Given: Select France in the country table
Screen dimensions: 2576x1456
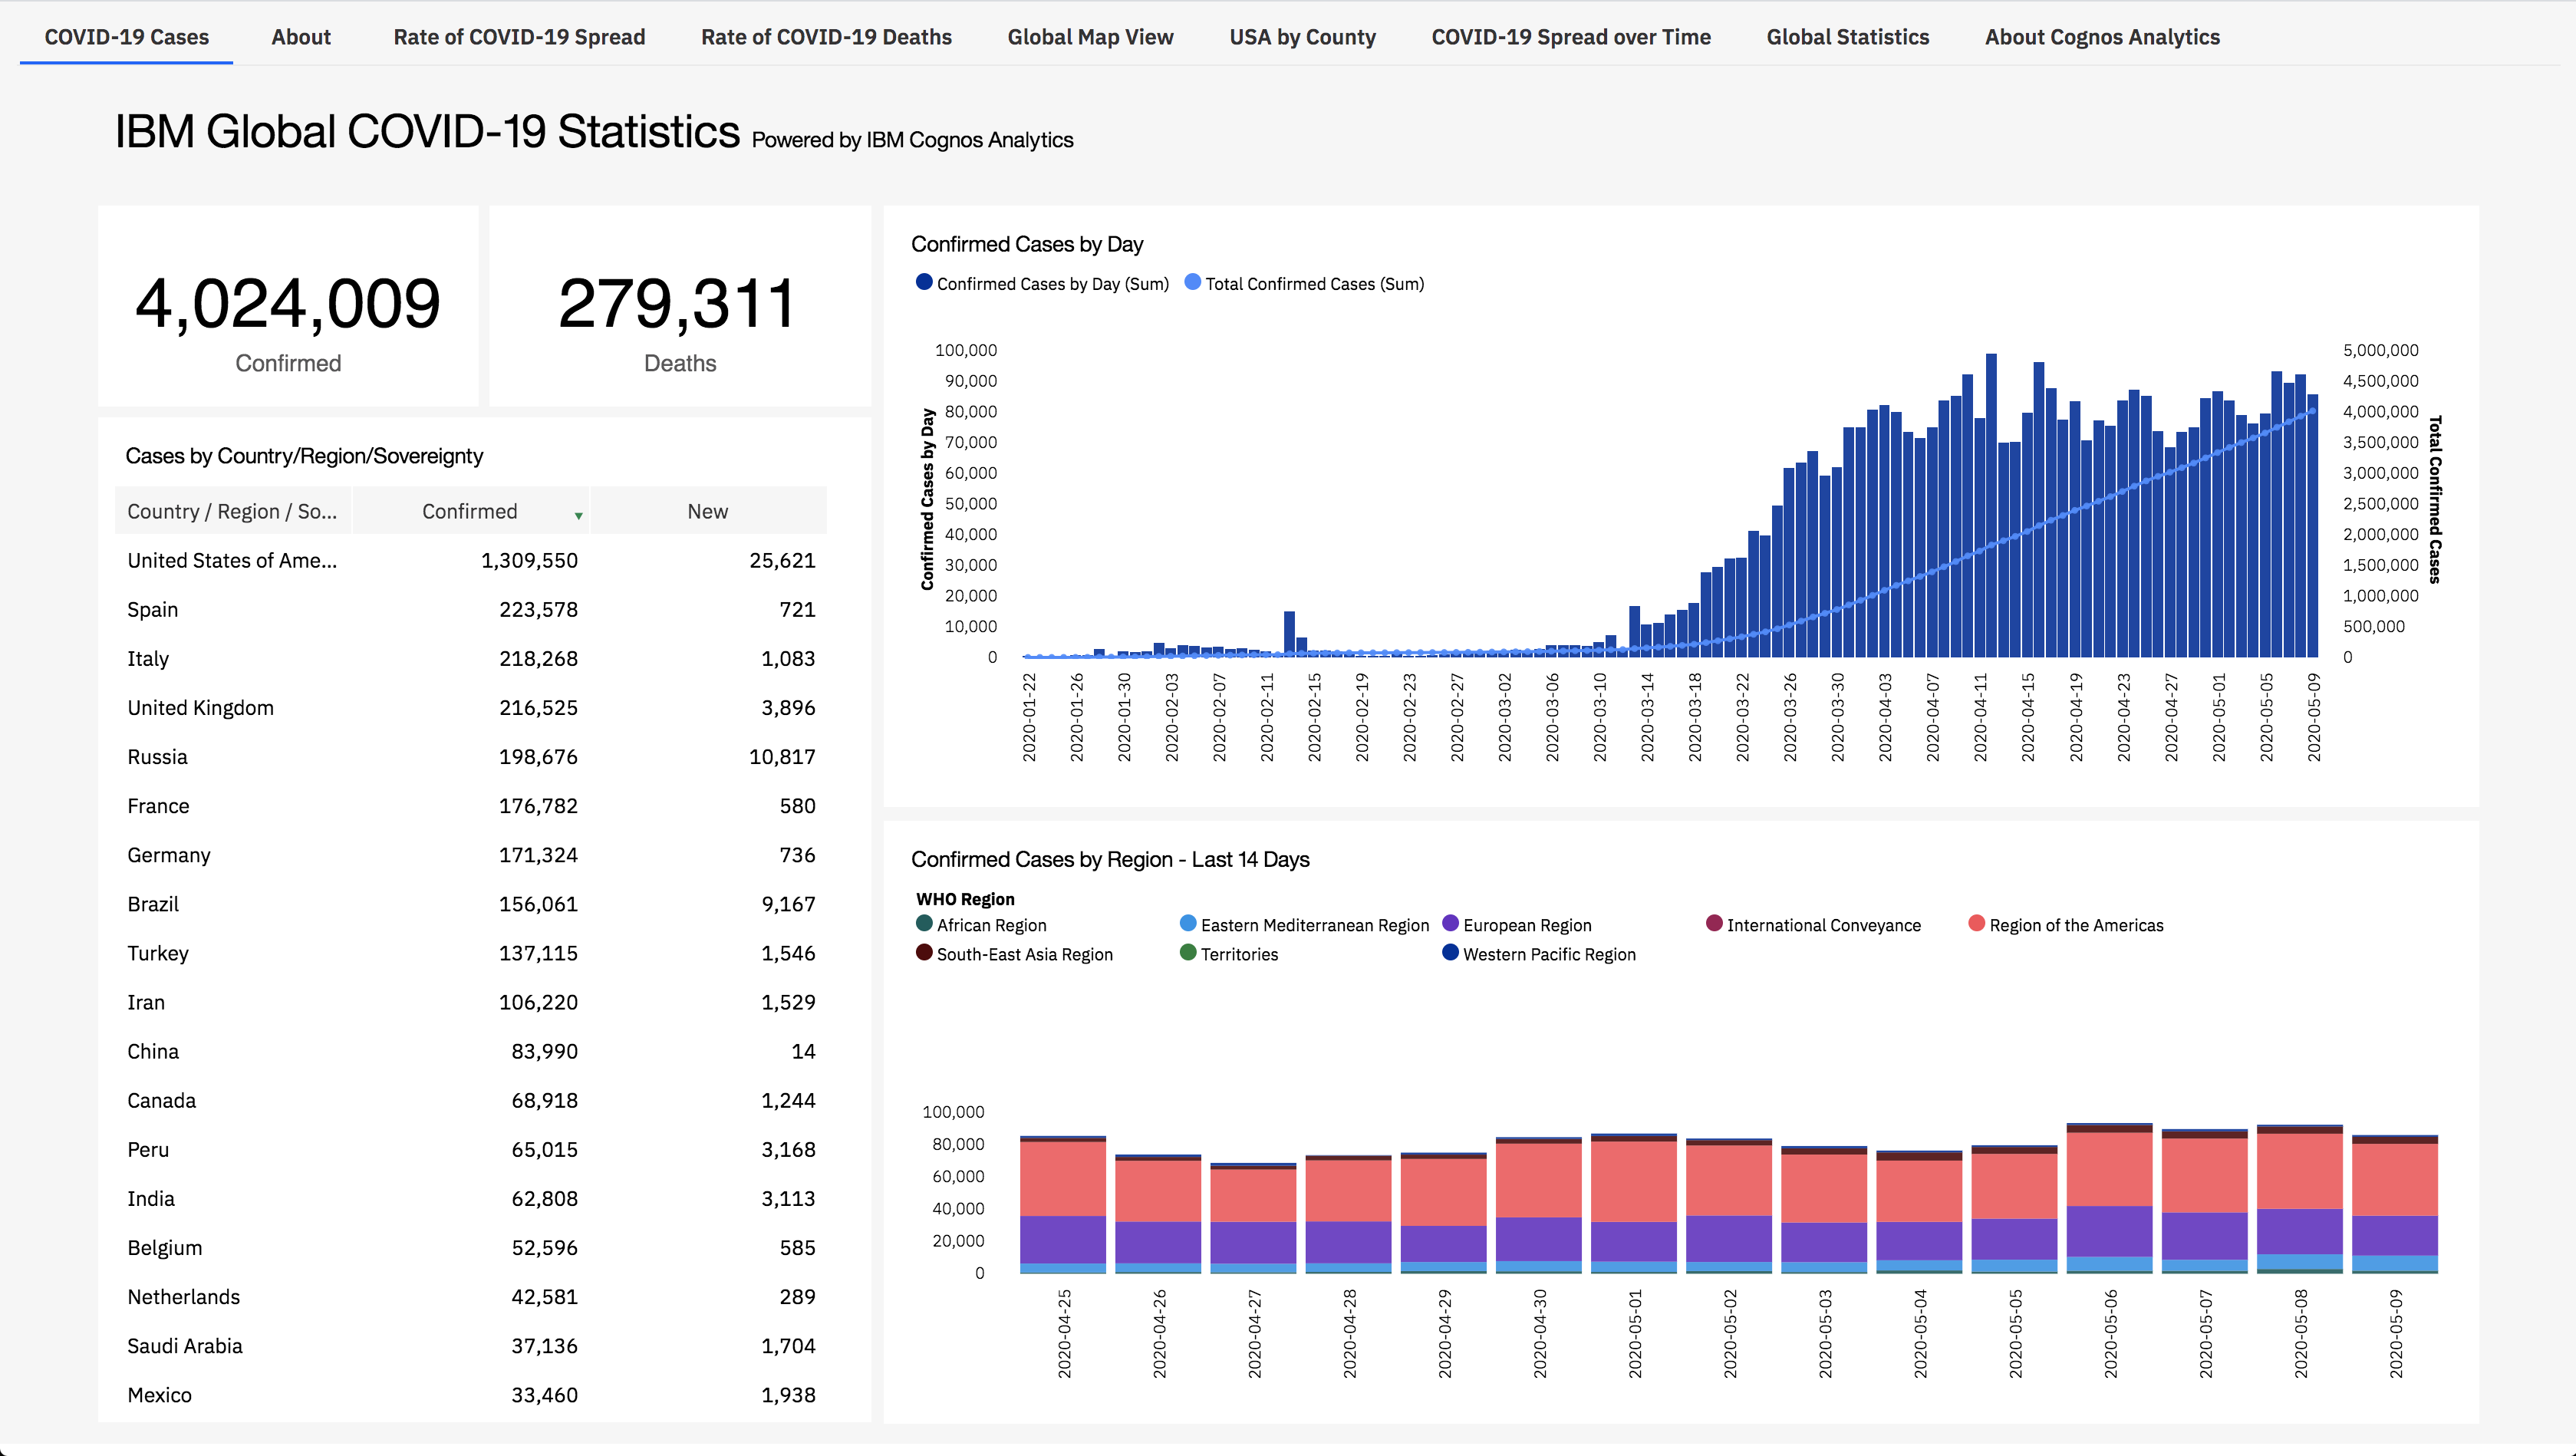Looking at the screenshot, I should coord(471,806).
